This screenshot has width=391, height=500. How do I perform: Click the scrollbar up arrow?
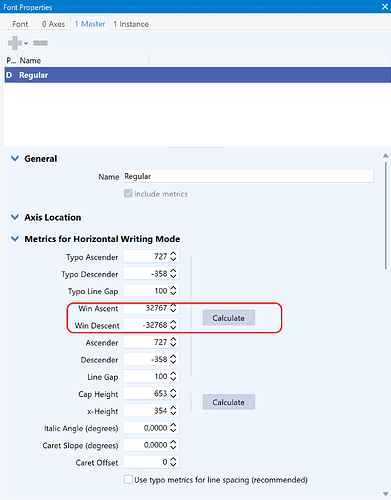(386, 155)
